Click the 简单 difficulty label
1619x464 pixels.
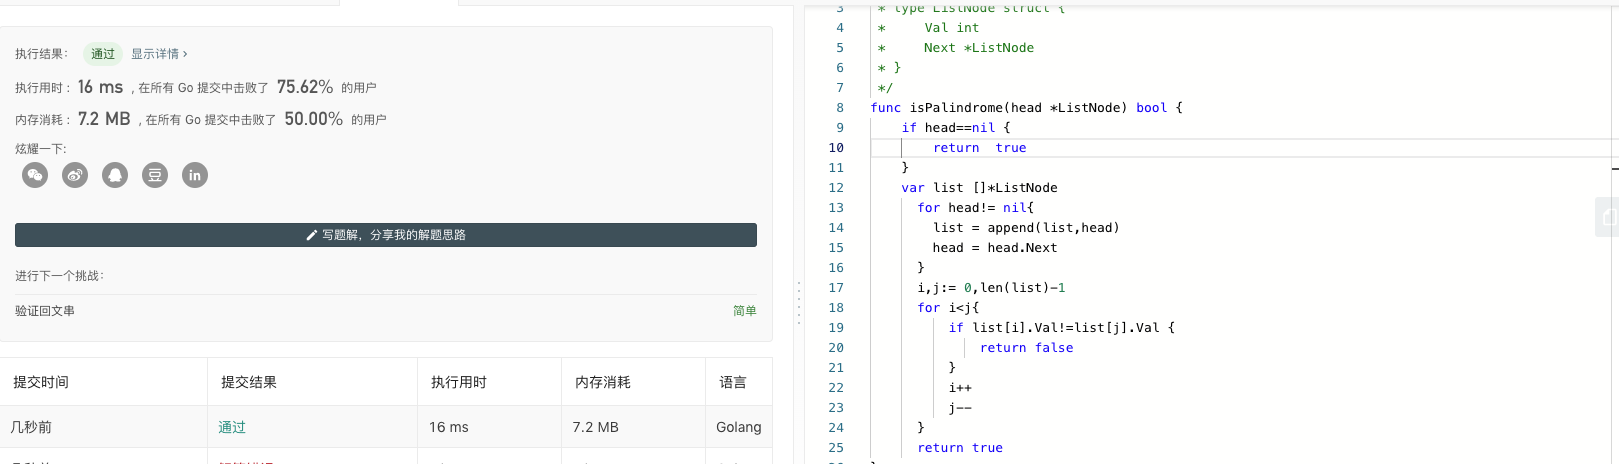[745, 311]
